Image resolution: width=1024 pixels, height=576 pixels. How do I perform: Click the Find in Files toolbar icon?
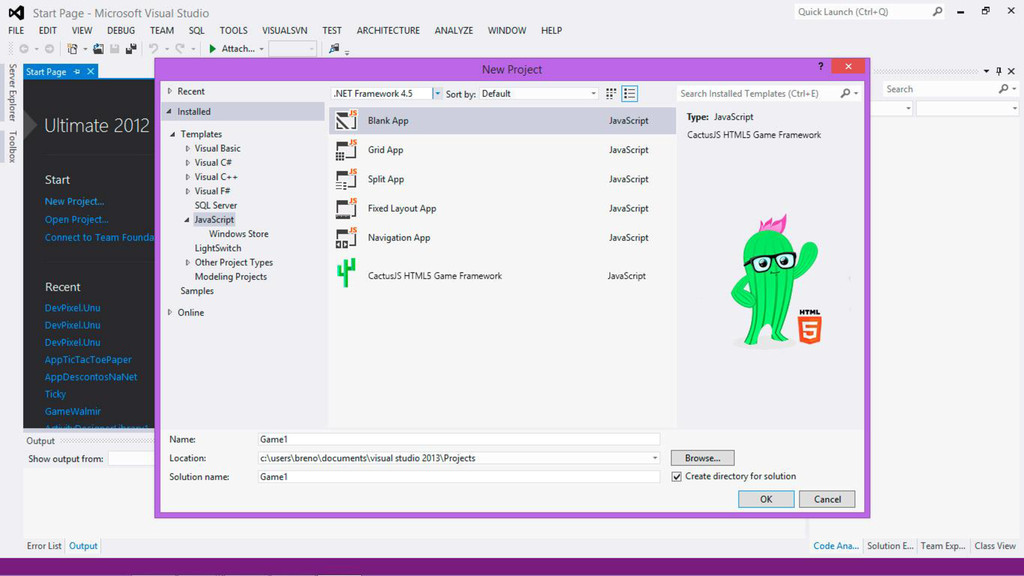point(334,49)
